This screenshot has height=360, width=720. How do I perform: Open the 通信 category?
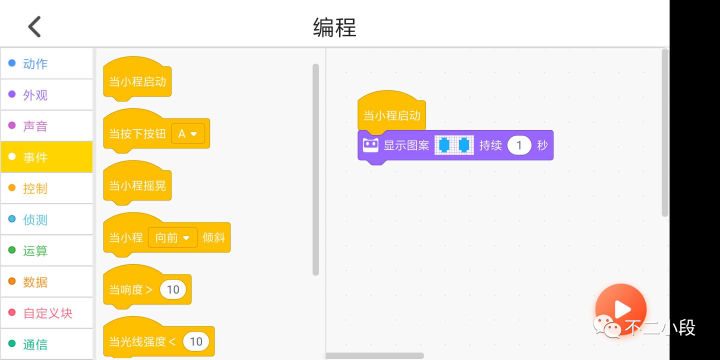46,344
